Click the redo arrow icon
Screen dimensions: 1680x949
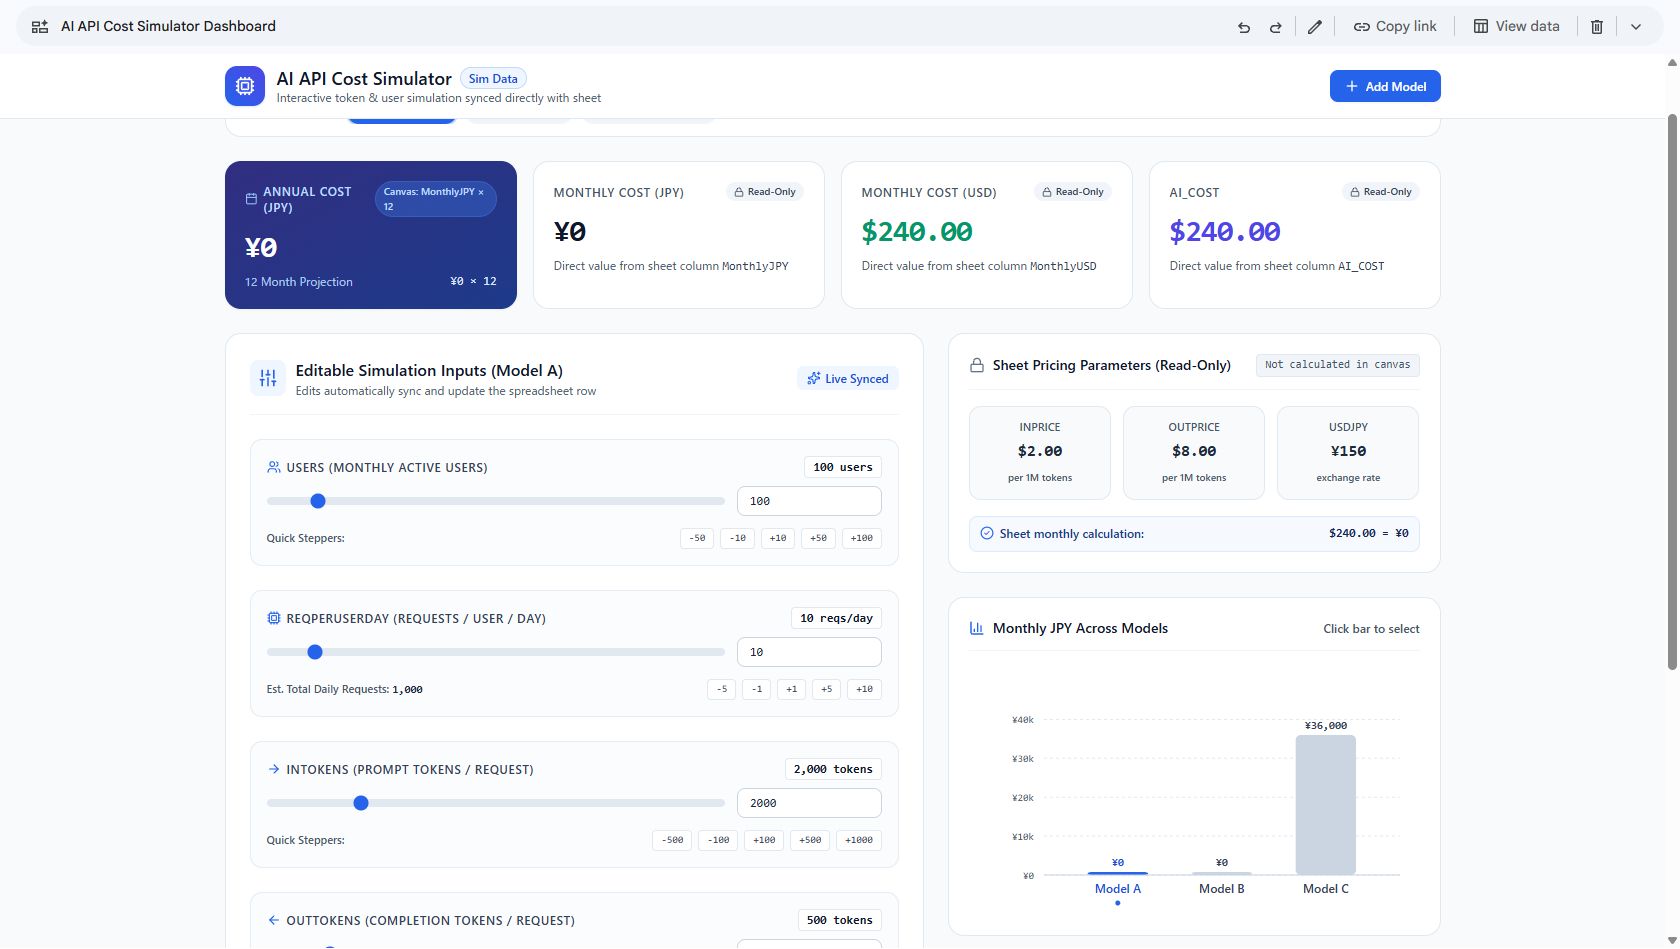pyautogui.click(x=1275, y=27)
